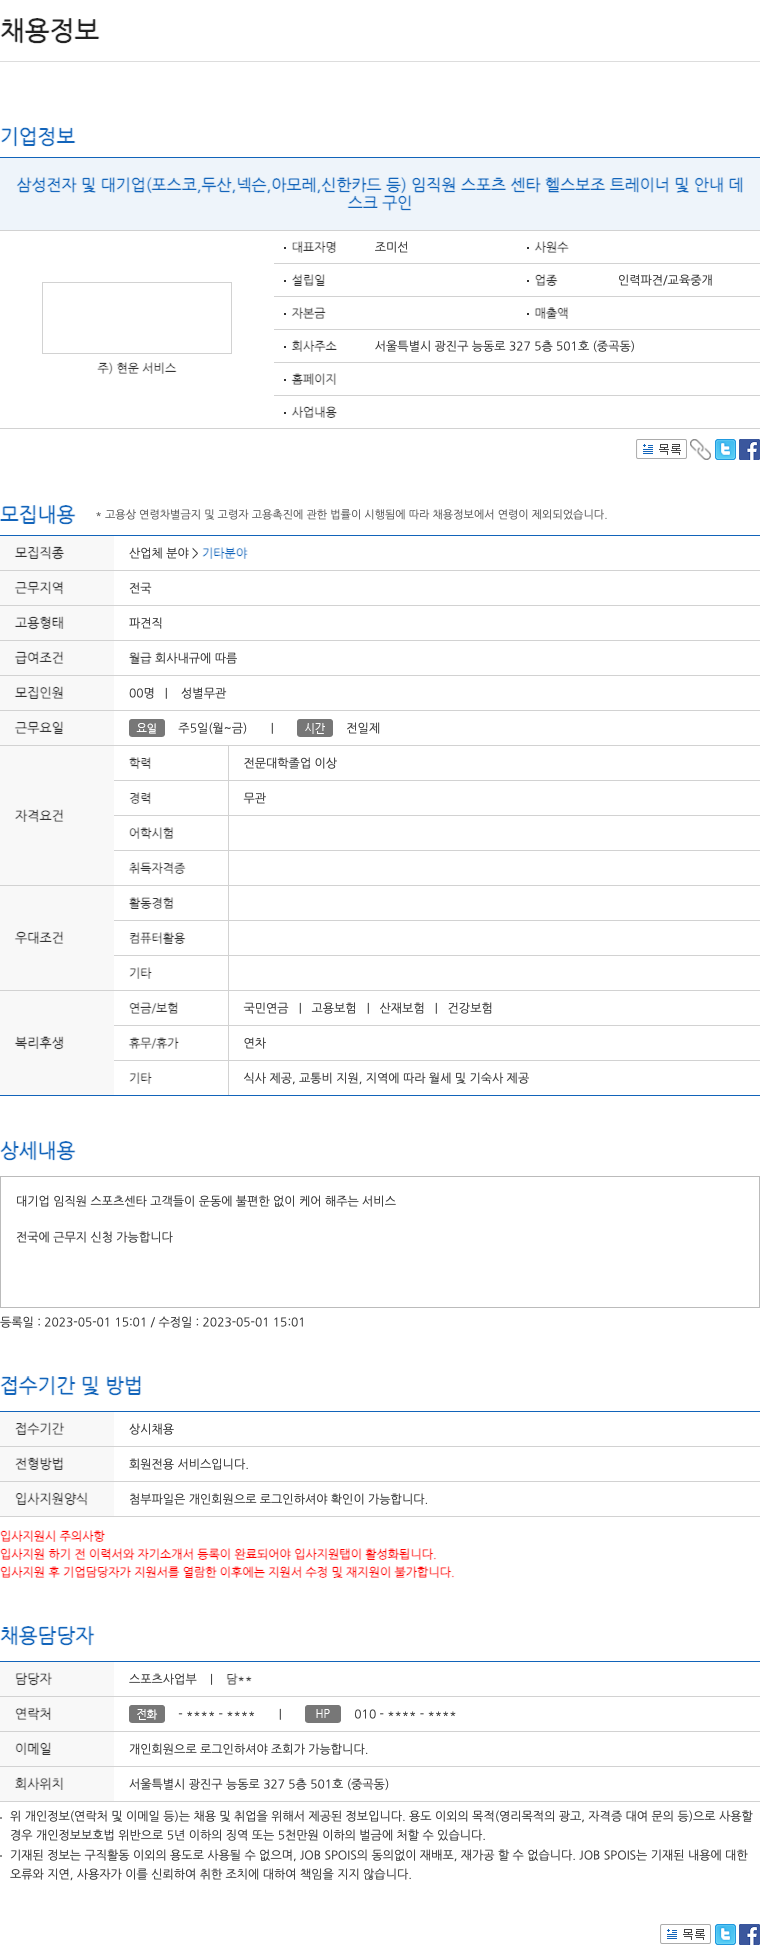The width and height of the screenshot is (760, 1945).
Task: Select department 스포츠사업부
Action: (163, 1679)
